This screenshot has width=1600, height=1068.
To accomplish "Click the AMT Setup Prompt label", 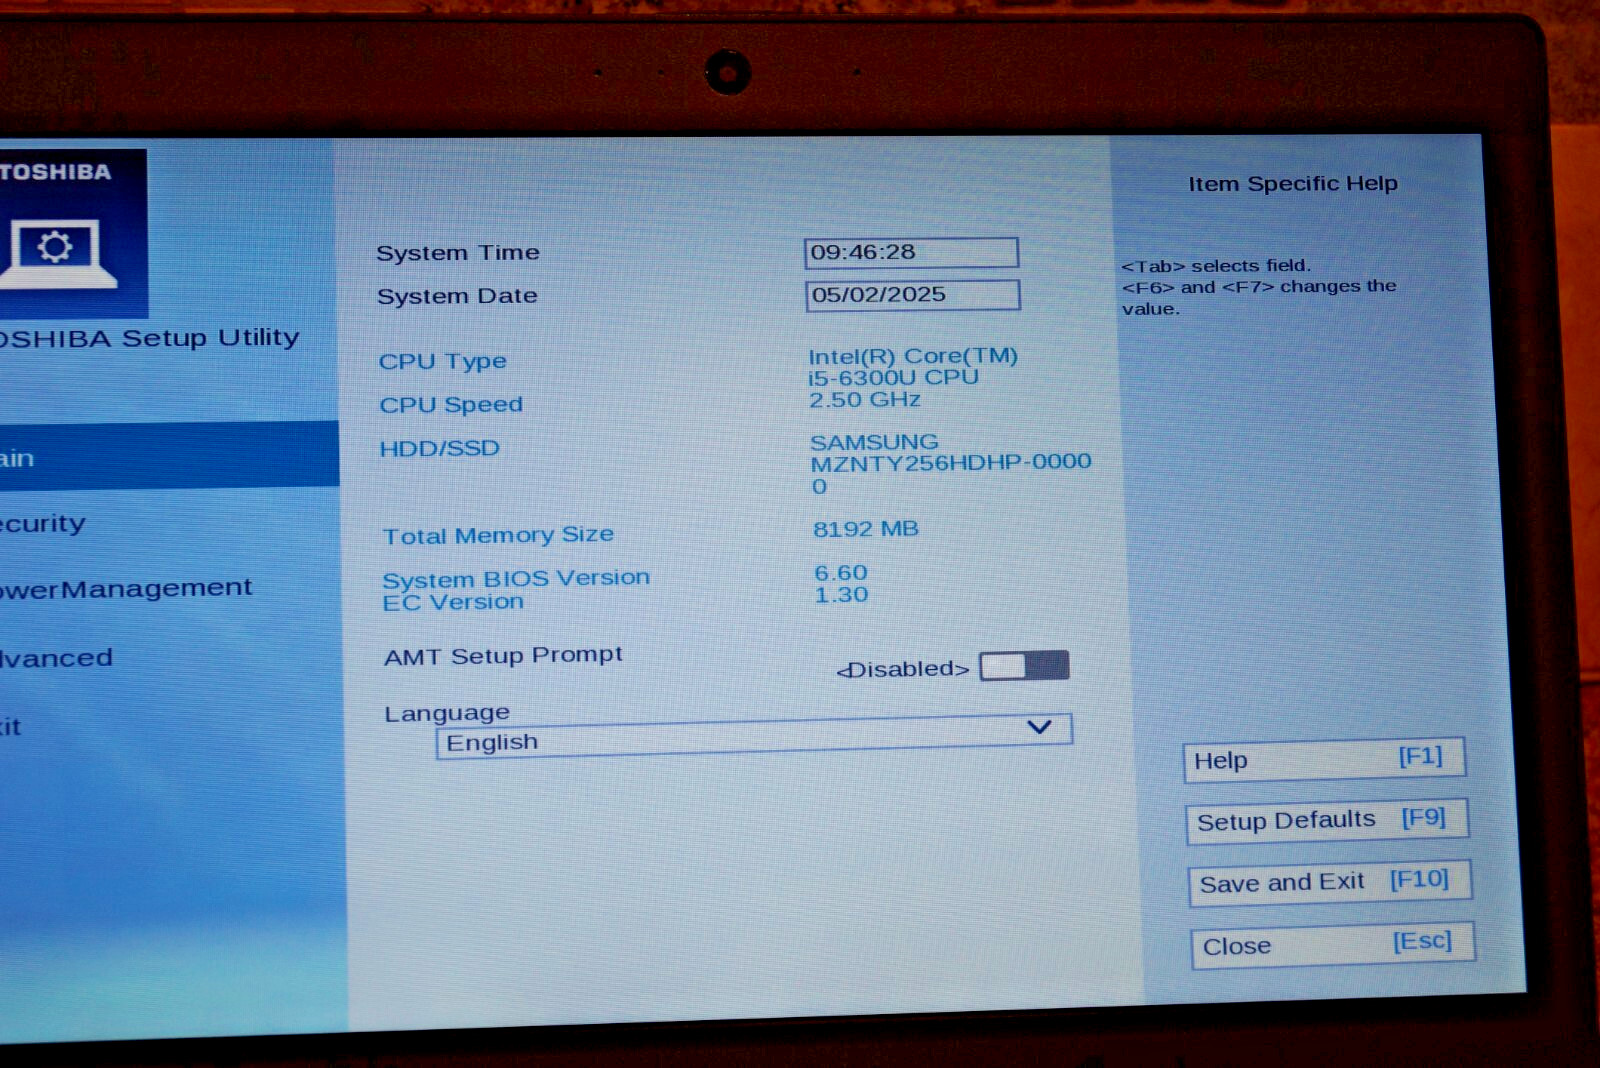I will [x=503, y=656].
